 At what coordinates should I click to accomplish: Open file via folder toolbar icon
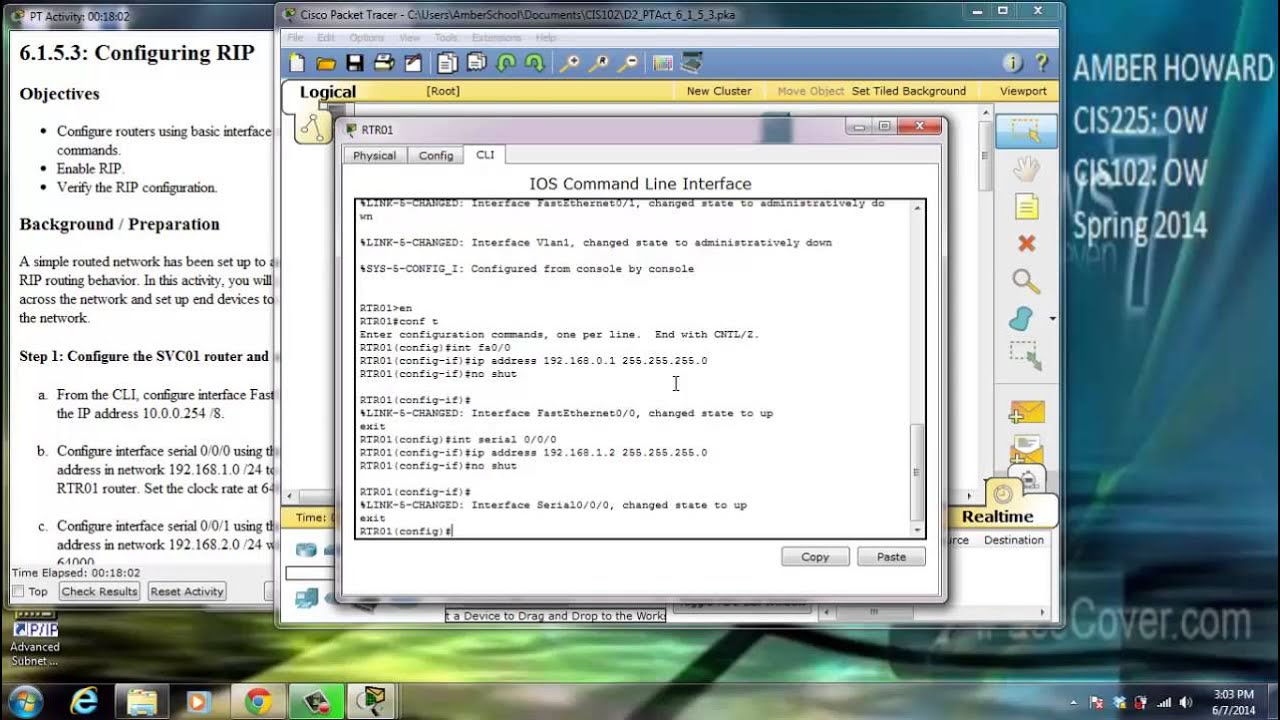click(326, 63)
